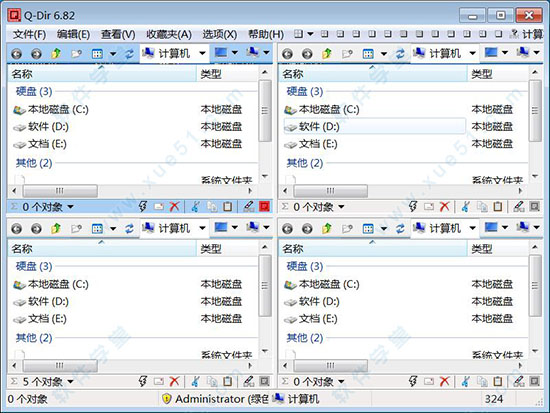
Task: Refresh the top-right pane
Action: pyautogui.click(x=400, y=54)
